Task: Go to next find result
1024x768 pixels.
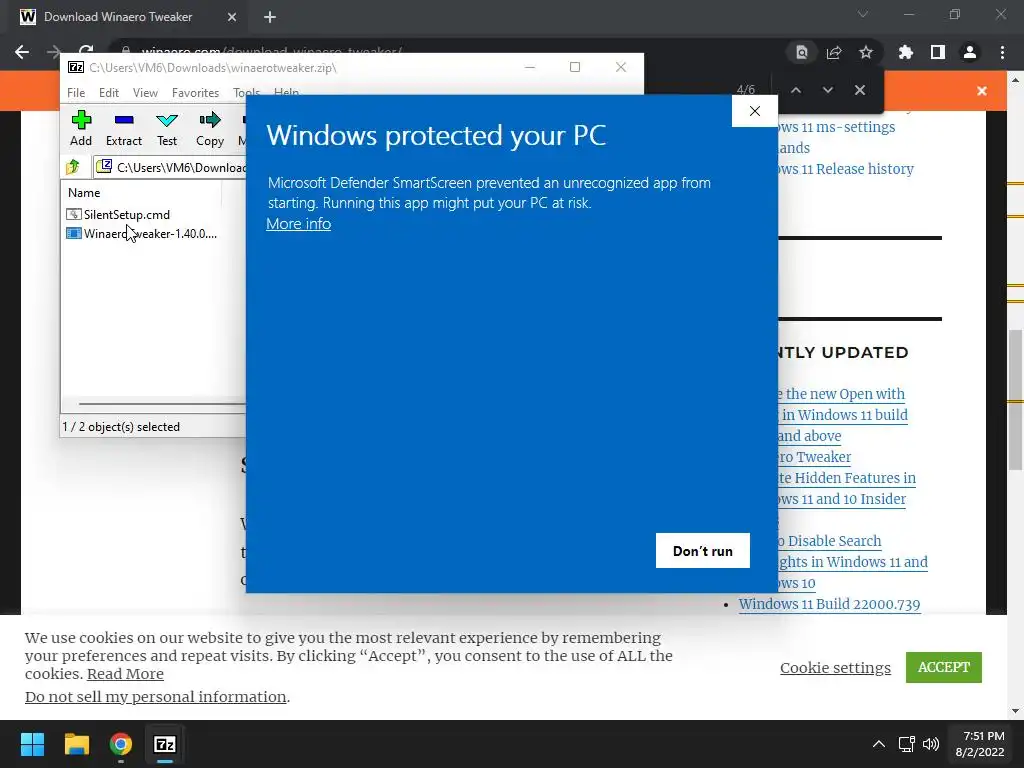Action: tap(827, 90)
